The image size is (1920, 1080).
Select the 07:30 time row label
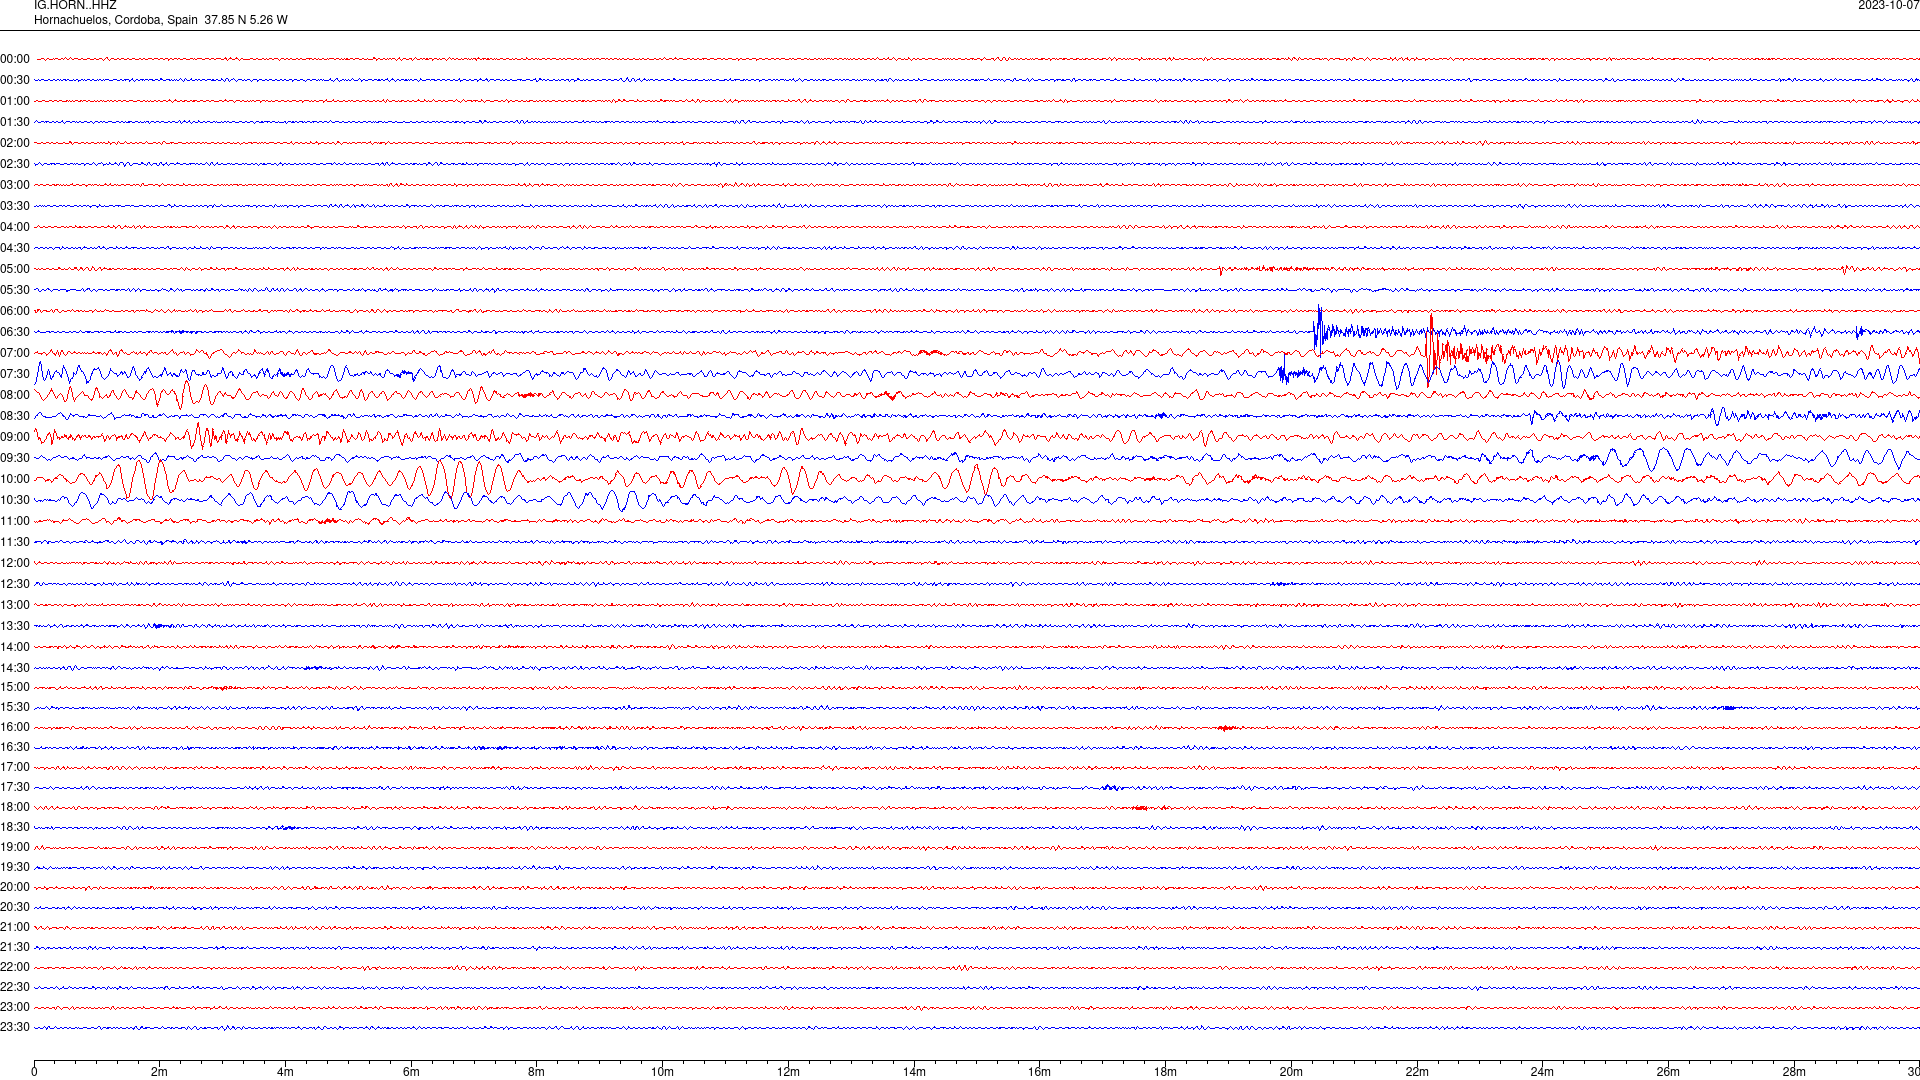tap(15, 374)
